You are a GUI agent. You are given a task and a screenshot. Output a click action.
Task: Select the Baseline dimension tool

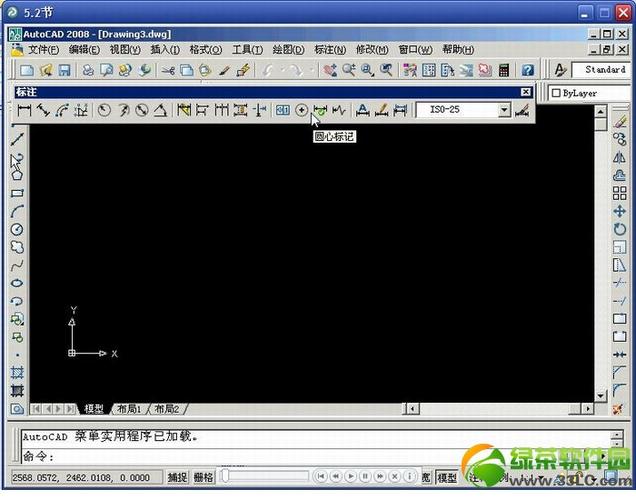pyautogui.click(x=202, y=110)
